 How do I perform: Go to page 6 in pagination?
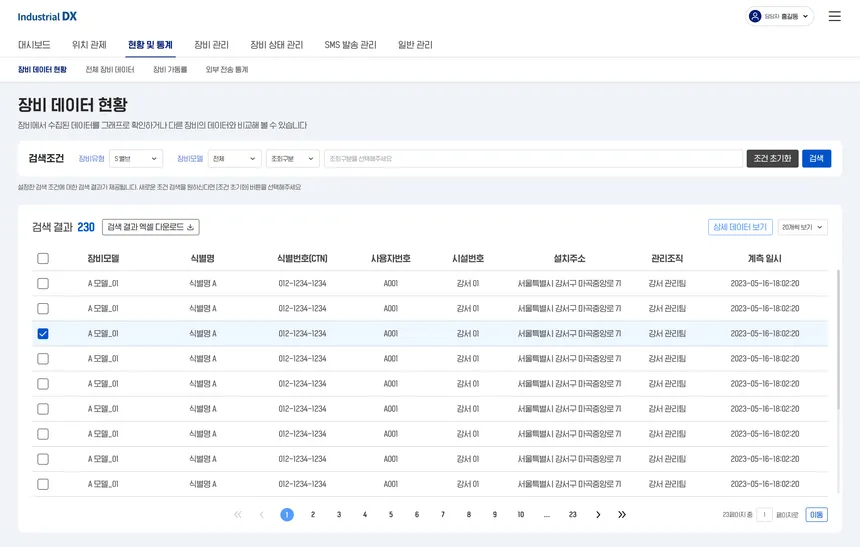(417, 515)
